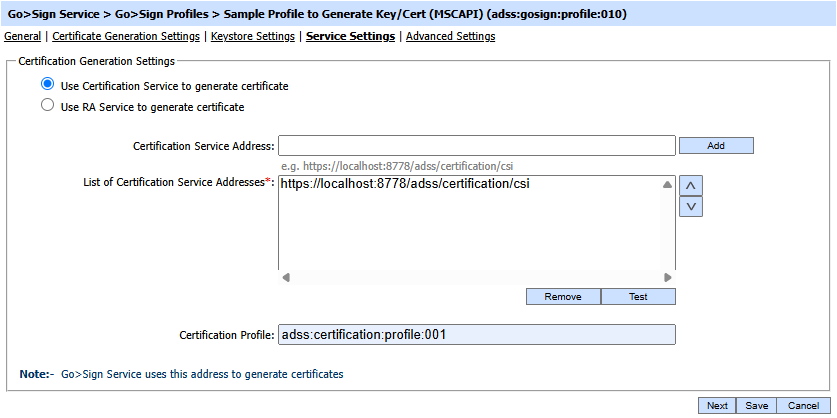Save the profile settings
837x418 pixels.
[x=756, y=406]
